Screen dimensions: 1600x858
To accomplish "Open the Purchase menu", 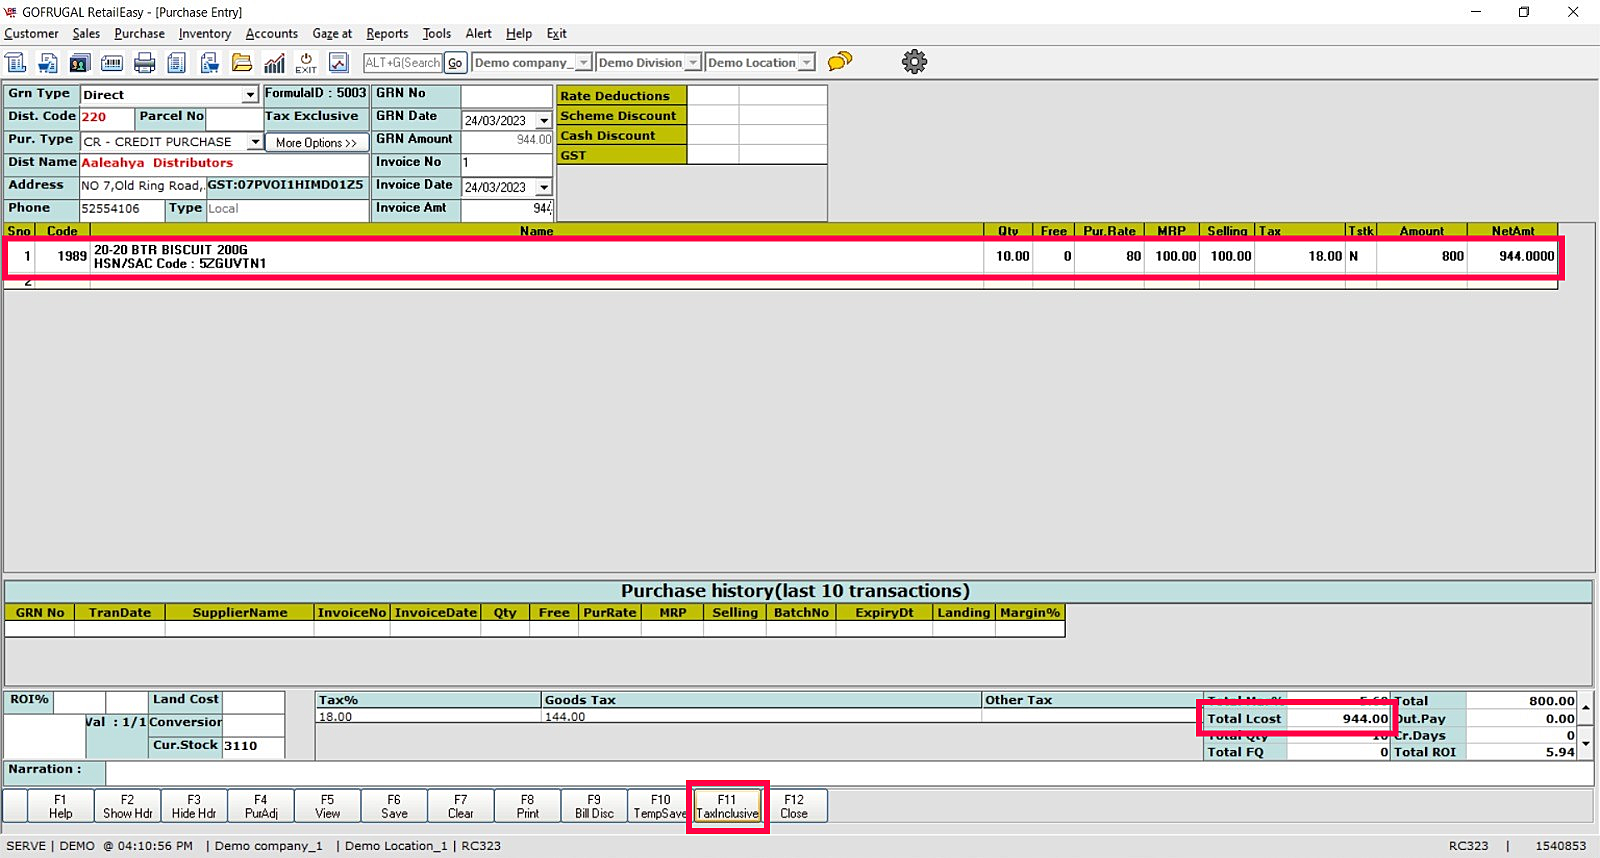I will click(139, 34).
